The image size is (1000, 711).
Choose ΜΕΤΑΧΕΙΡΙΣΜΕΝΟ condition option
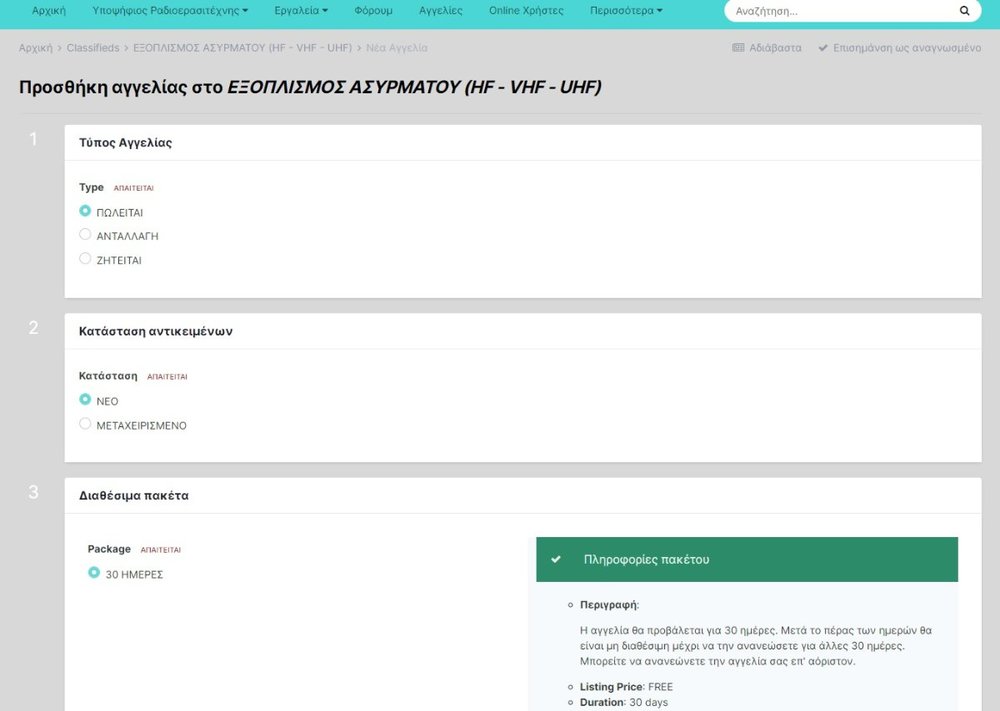(x=85, y=424)
